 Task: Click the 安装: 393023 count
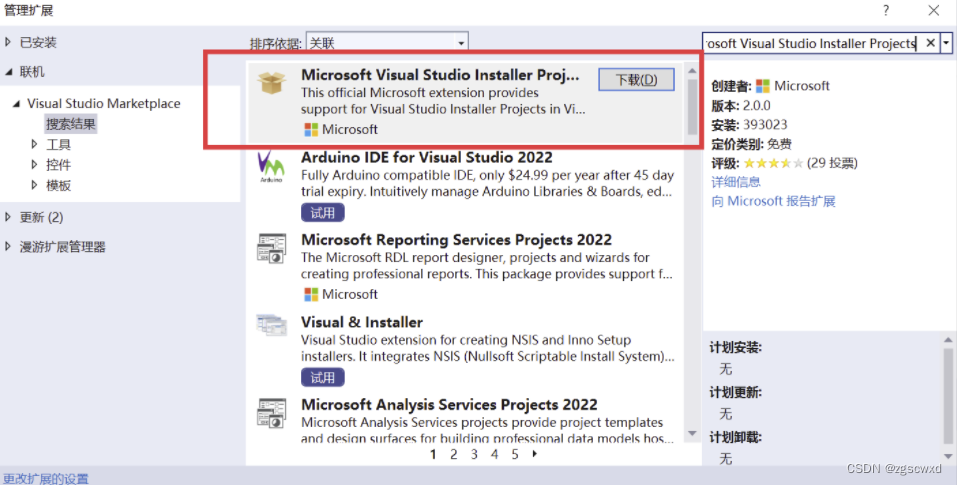pos(749,125)
